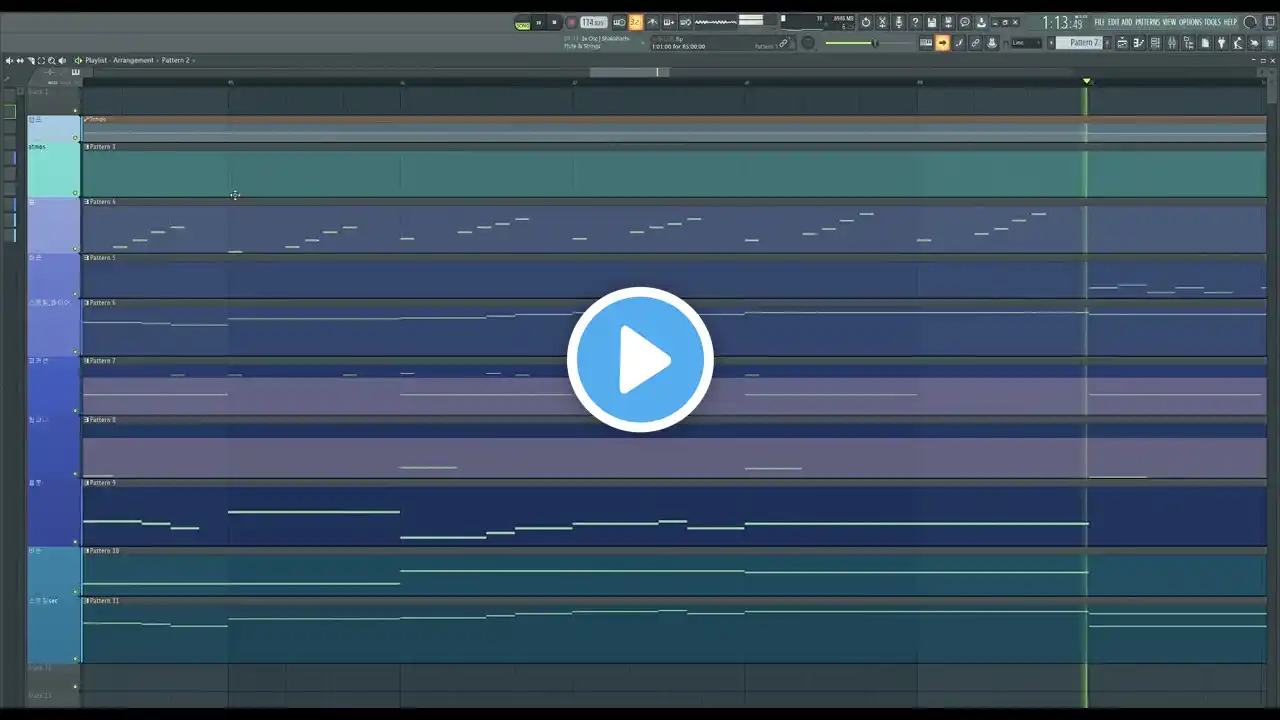Click the stop transport button
This screenshot has height=720, width=1280.
554,22
